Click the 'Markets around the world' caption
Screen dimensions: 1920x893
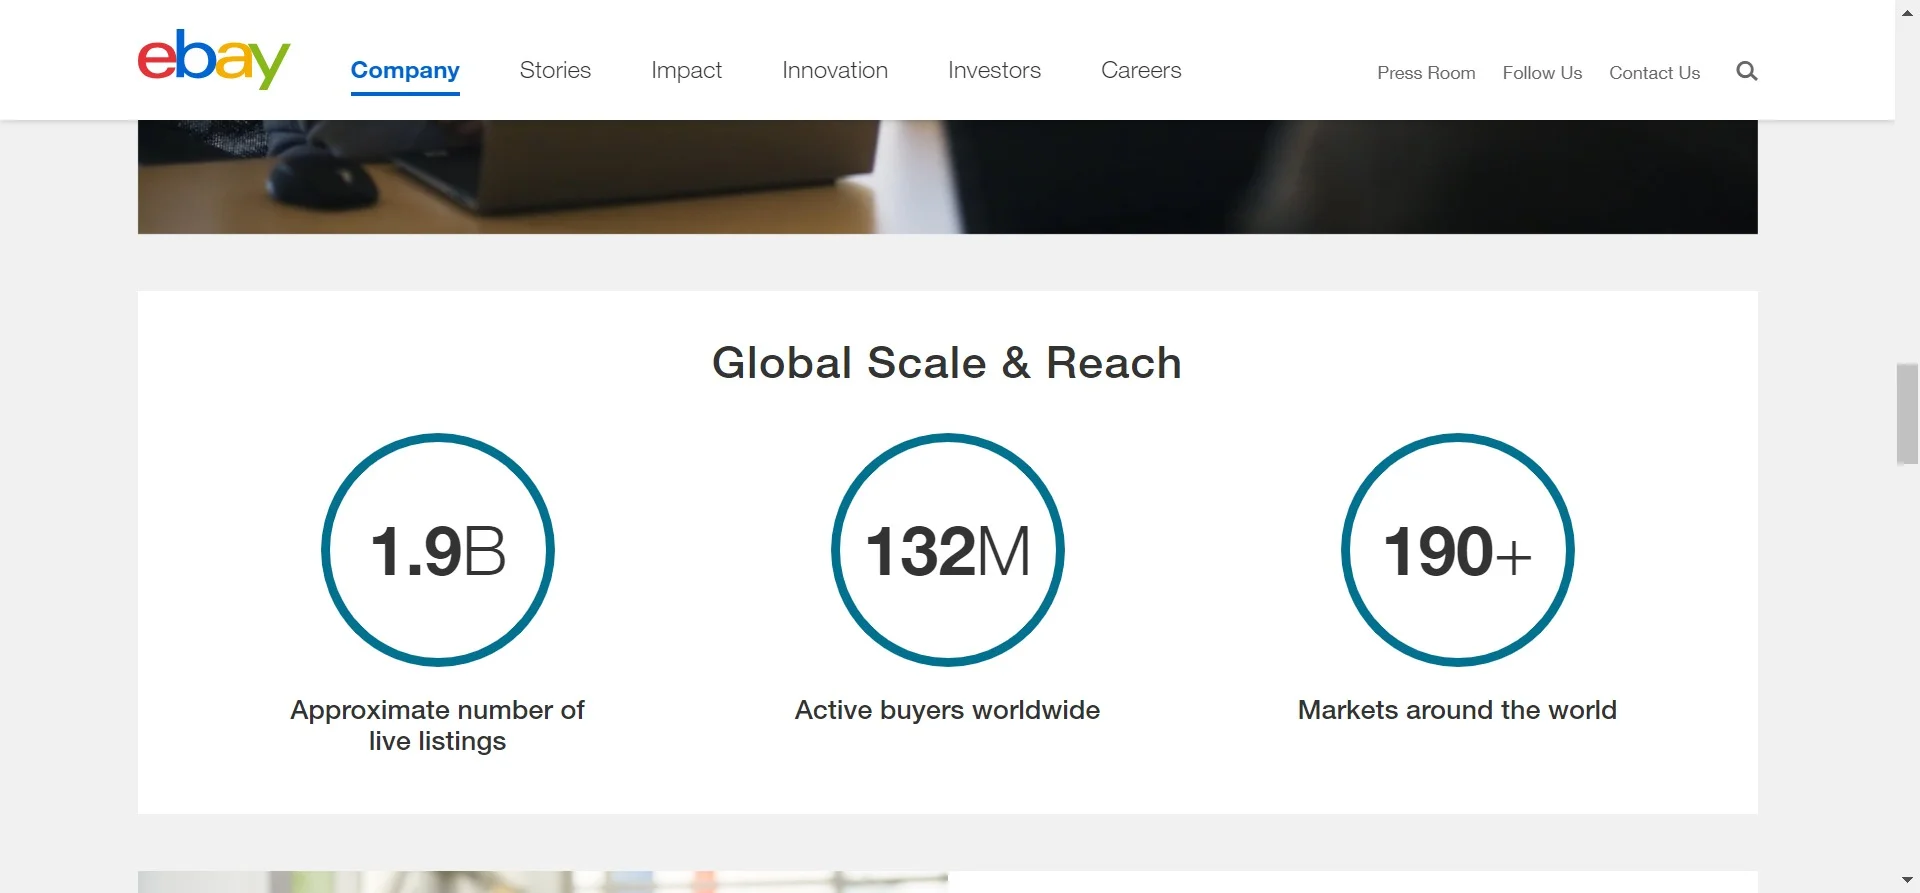1457,710
